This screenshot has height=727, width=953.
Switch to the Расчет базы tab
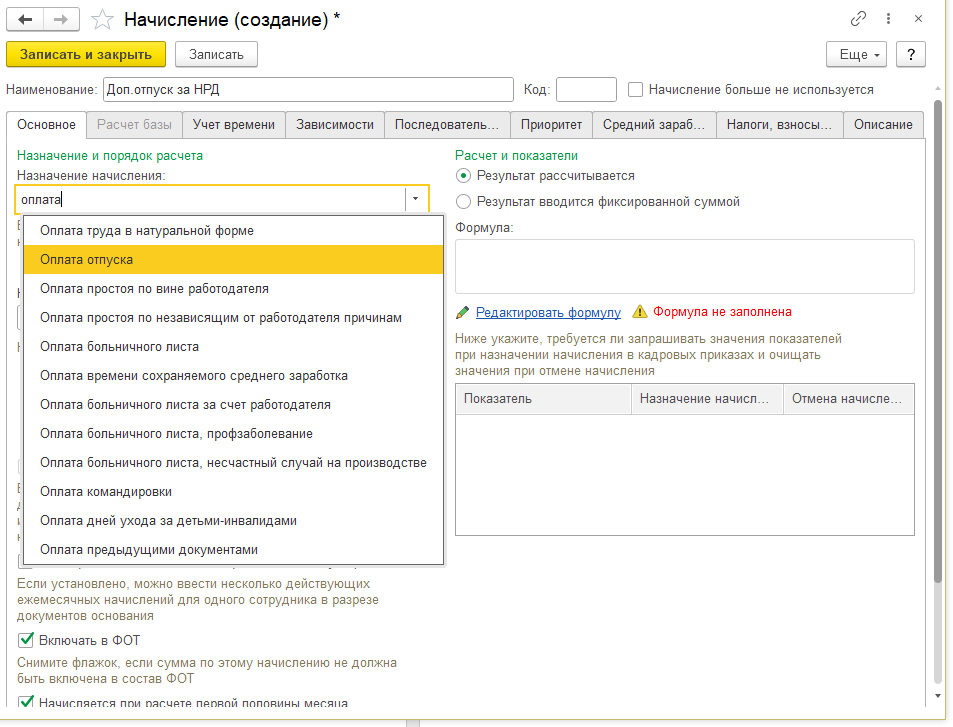point(134,125)
